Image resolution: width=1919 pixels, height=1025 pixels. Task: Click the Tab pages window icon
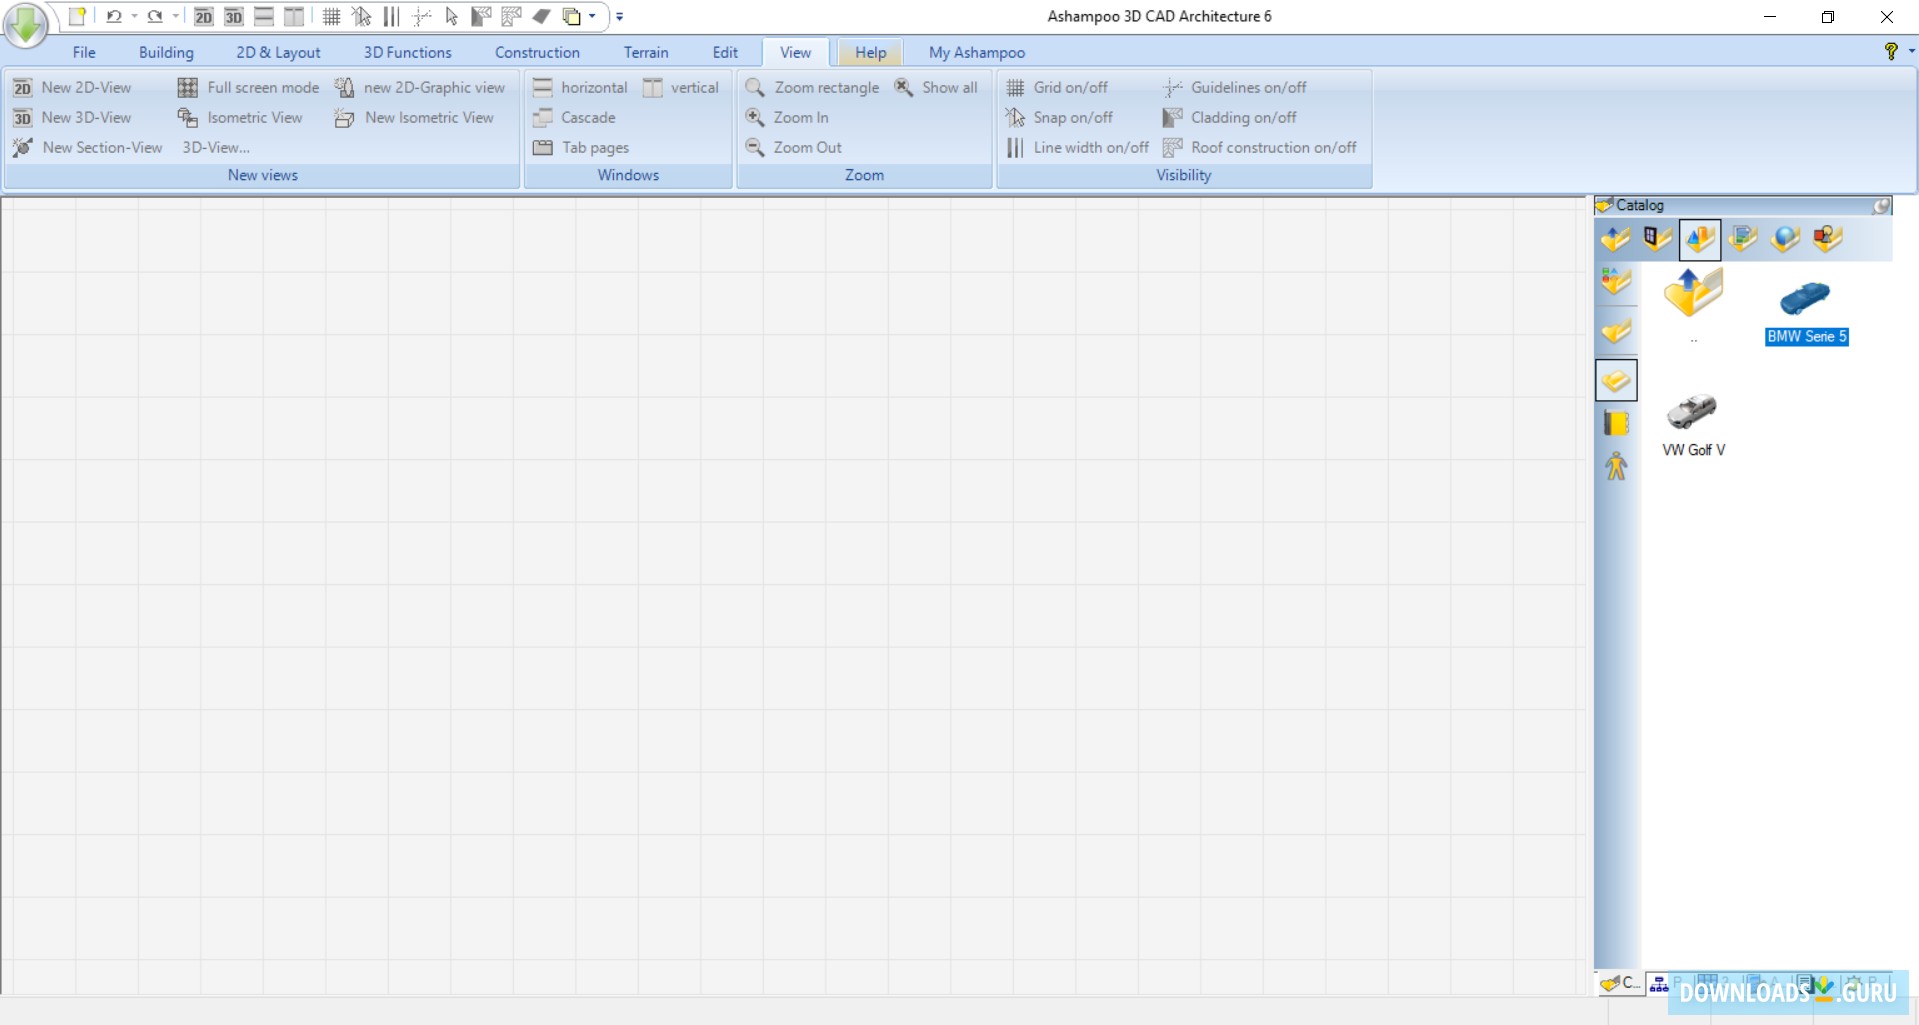(543, 147)
